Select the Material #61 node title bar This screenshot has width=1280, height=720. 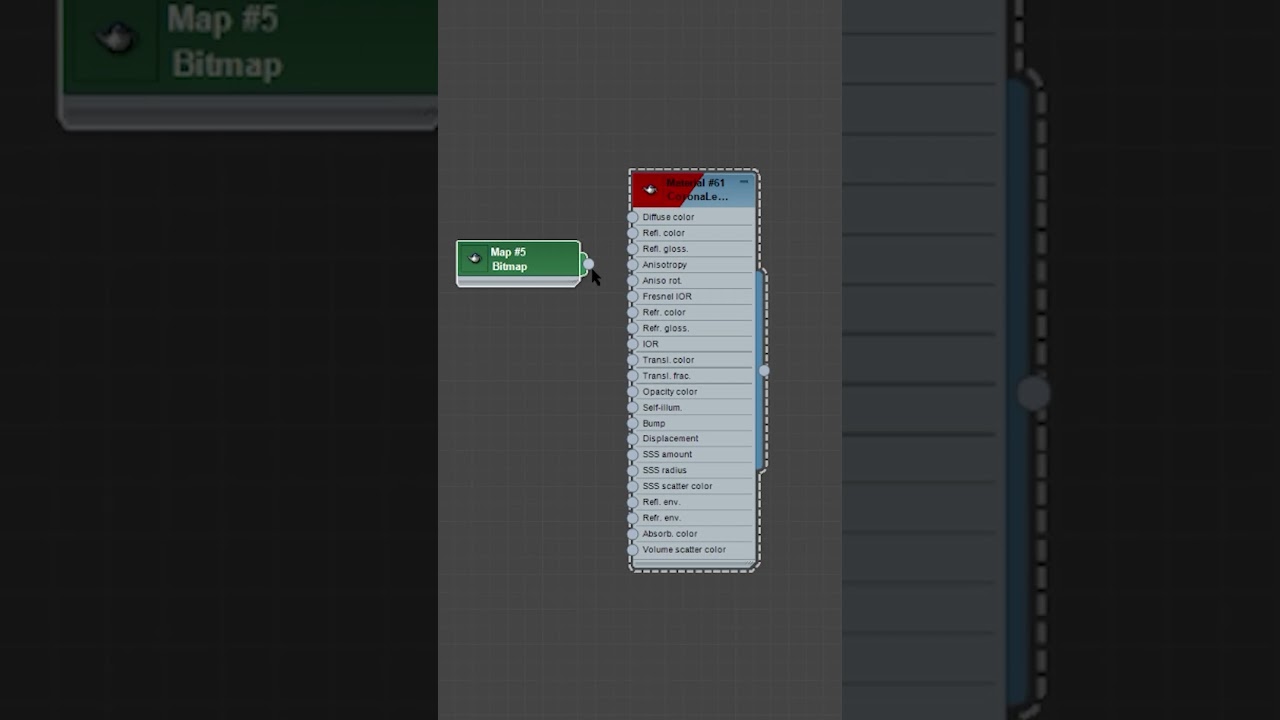tap(694, 189)
